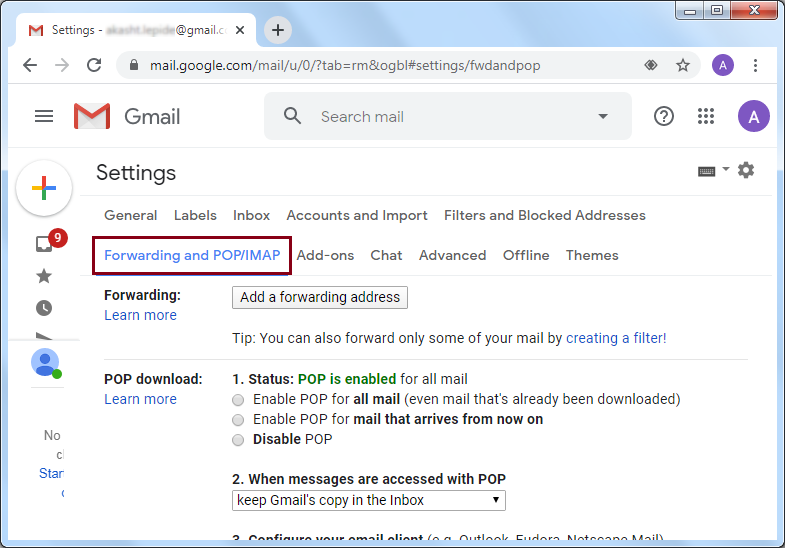The image size is (785, 548).
Task: Open Chrome profile avatar in toolbar
Action: tap(723, 65)
